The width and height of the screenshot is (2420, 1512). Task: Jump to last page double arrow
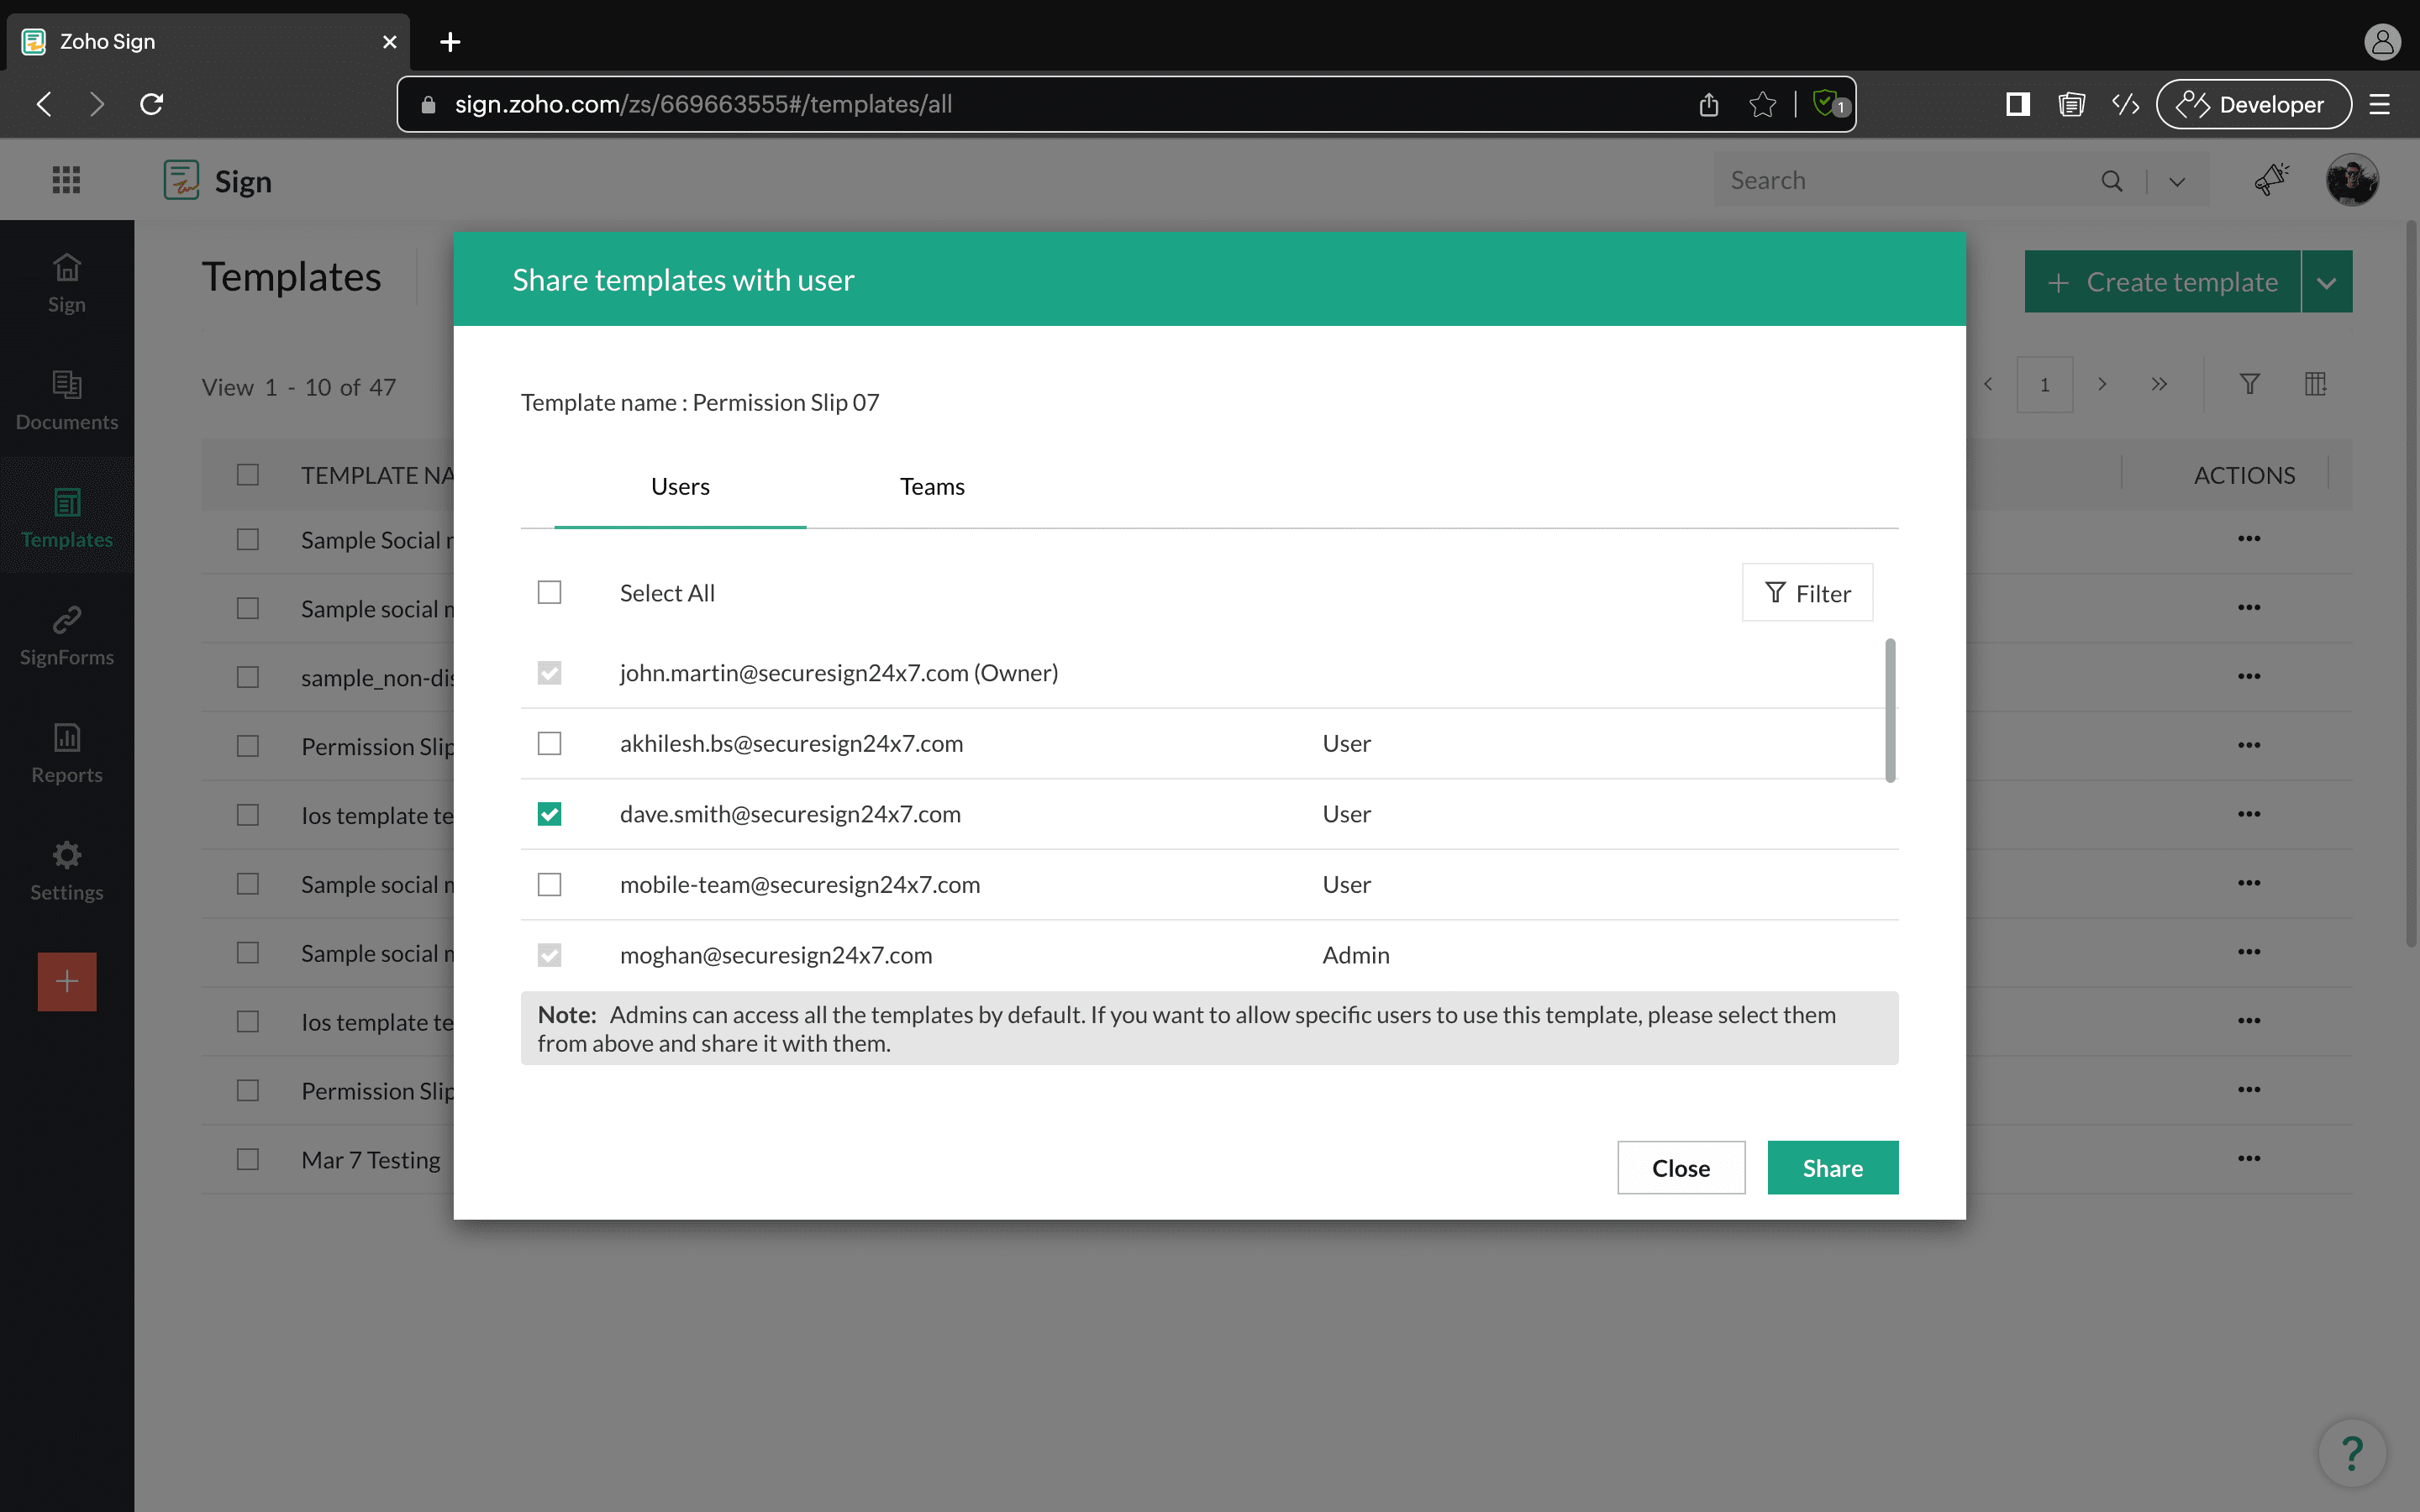[2159, 384]
